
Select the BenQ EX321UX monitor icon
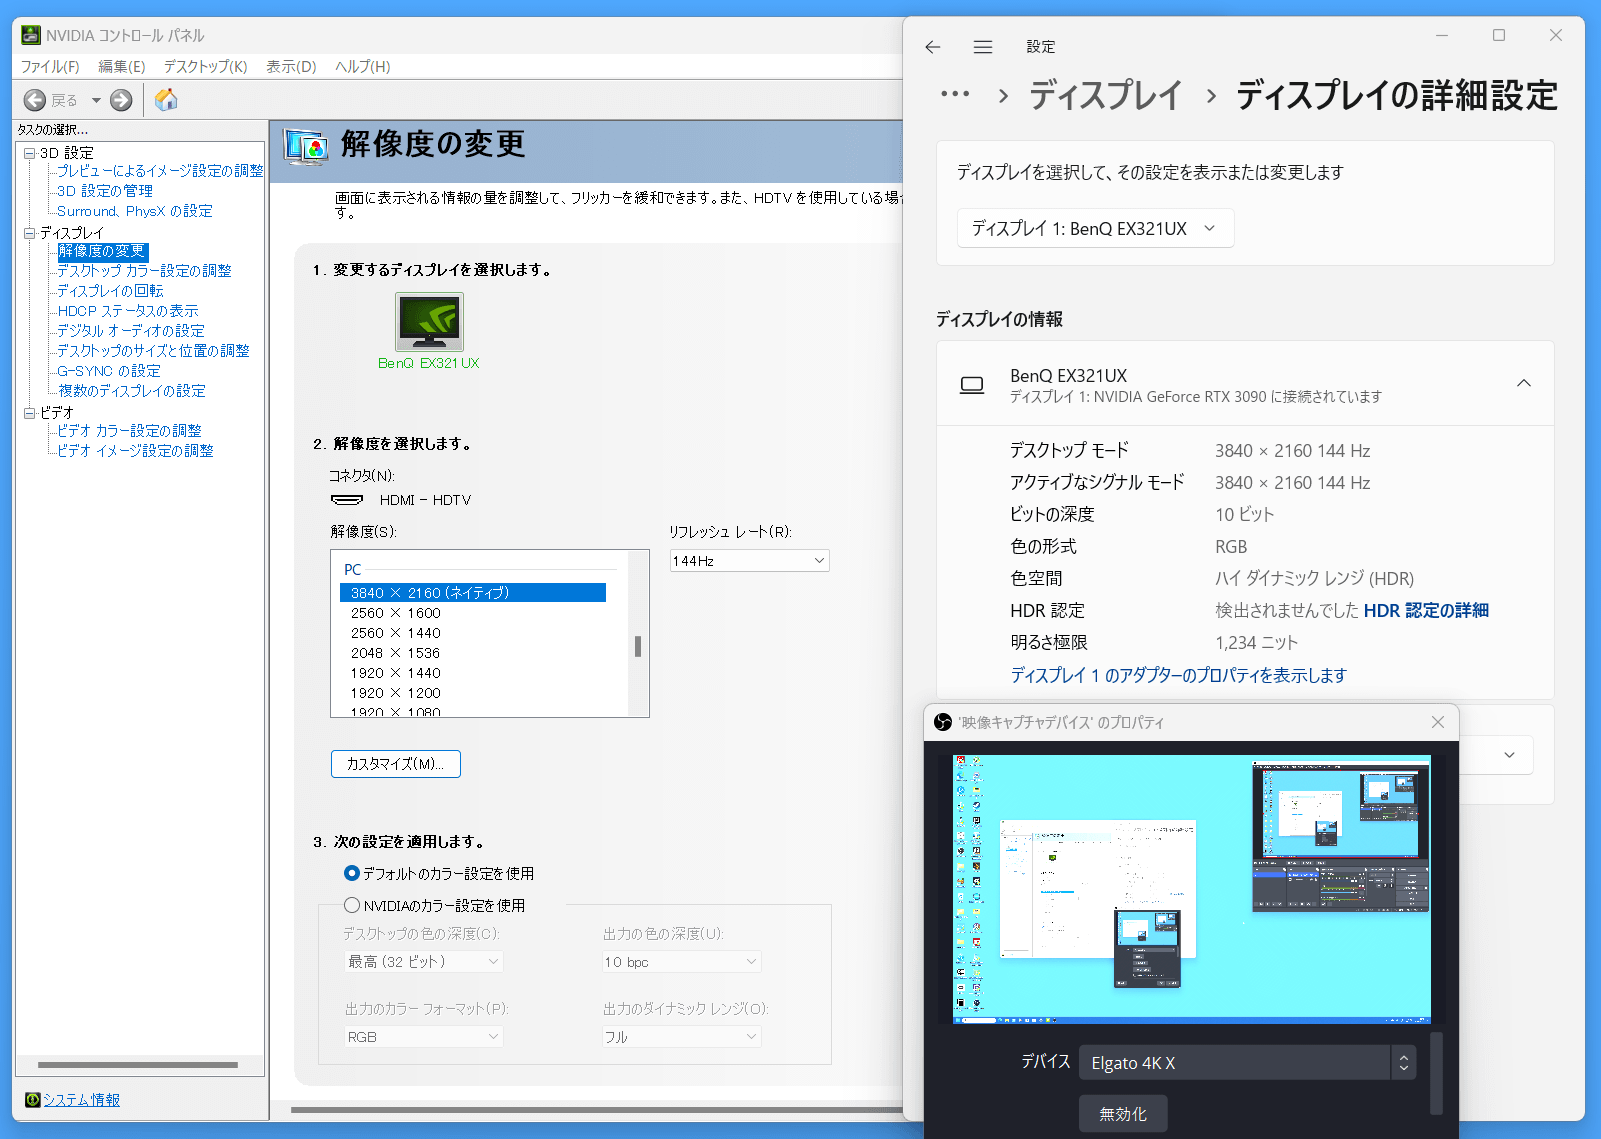tap(429, 321)
